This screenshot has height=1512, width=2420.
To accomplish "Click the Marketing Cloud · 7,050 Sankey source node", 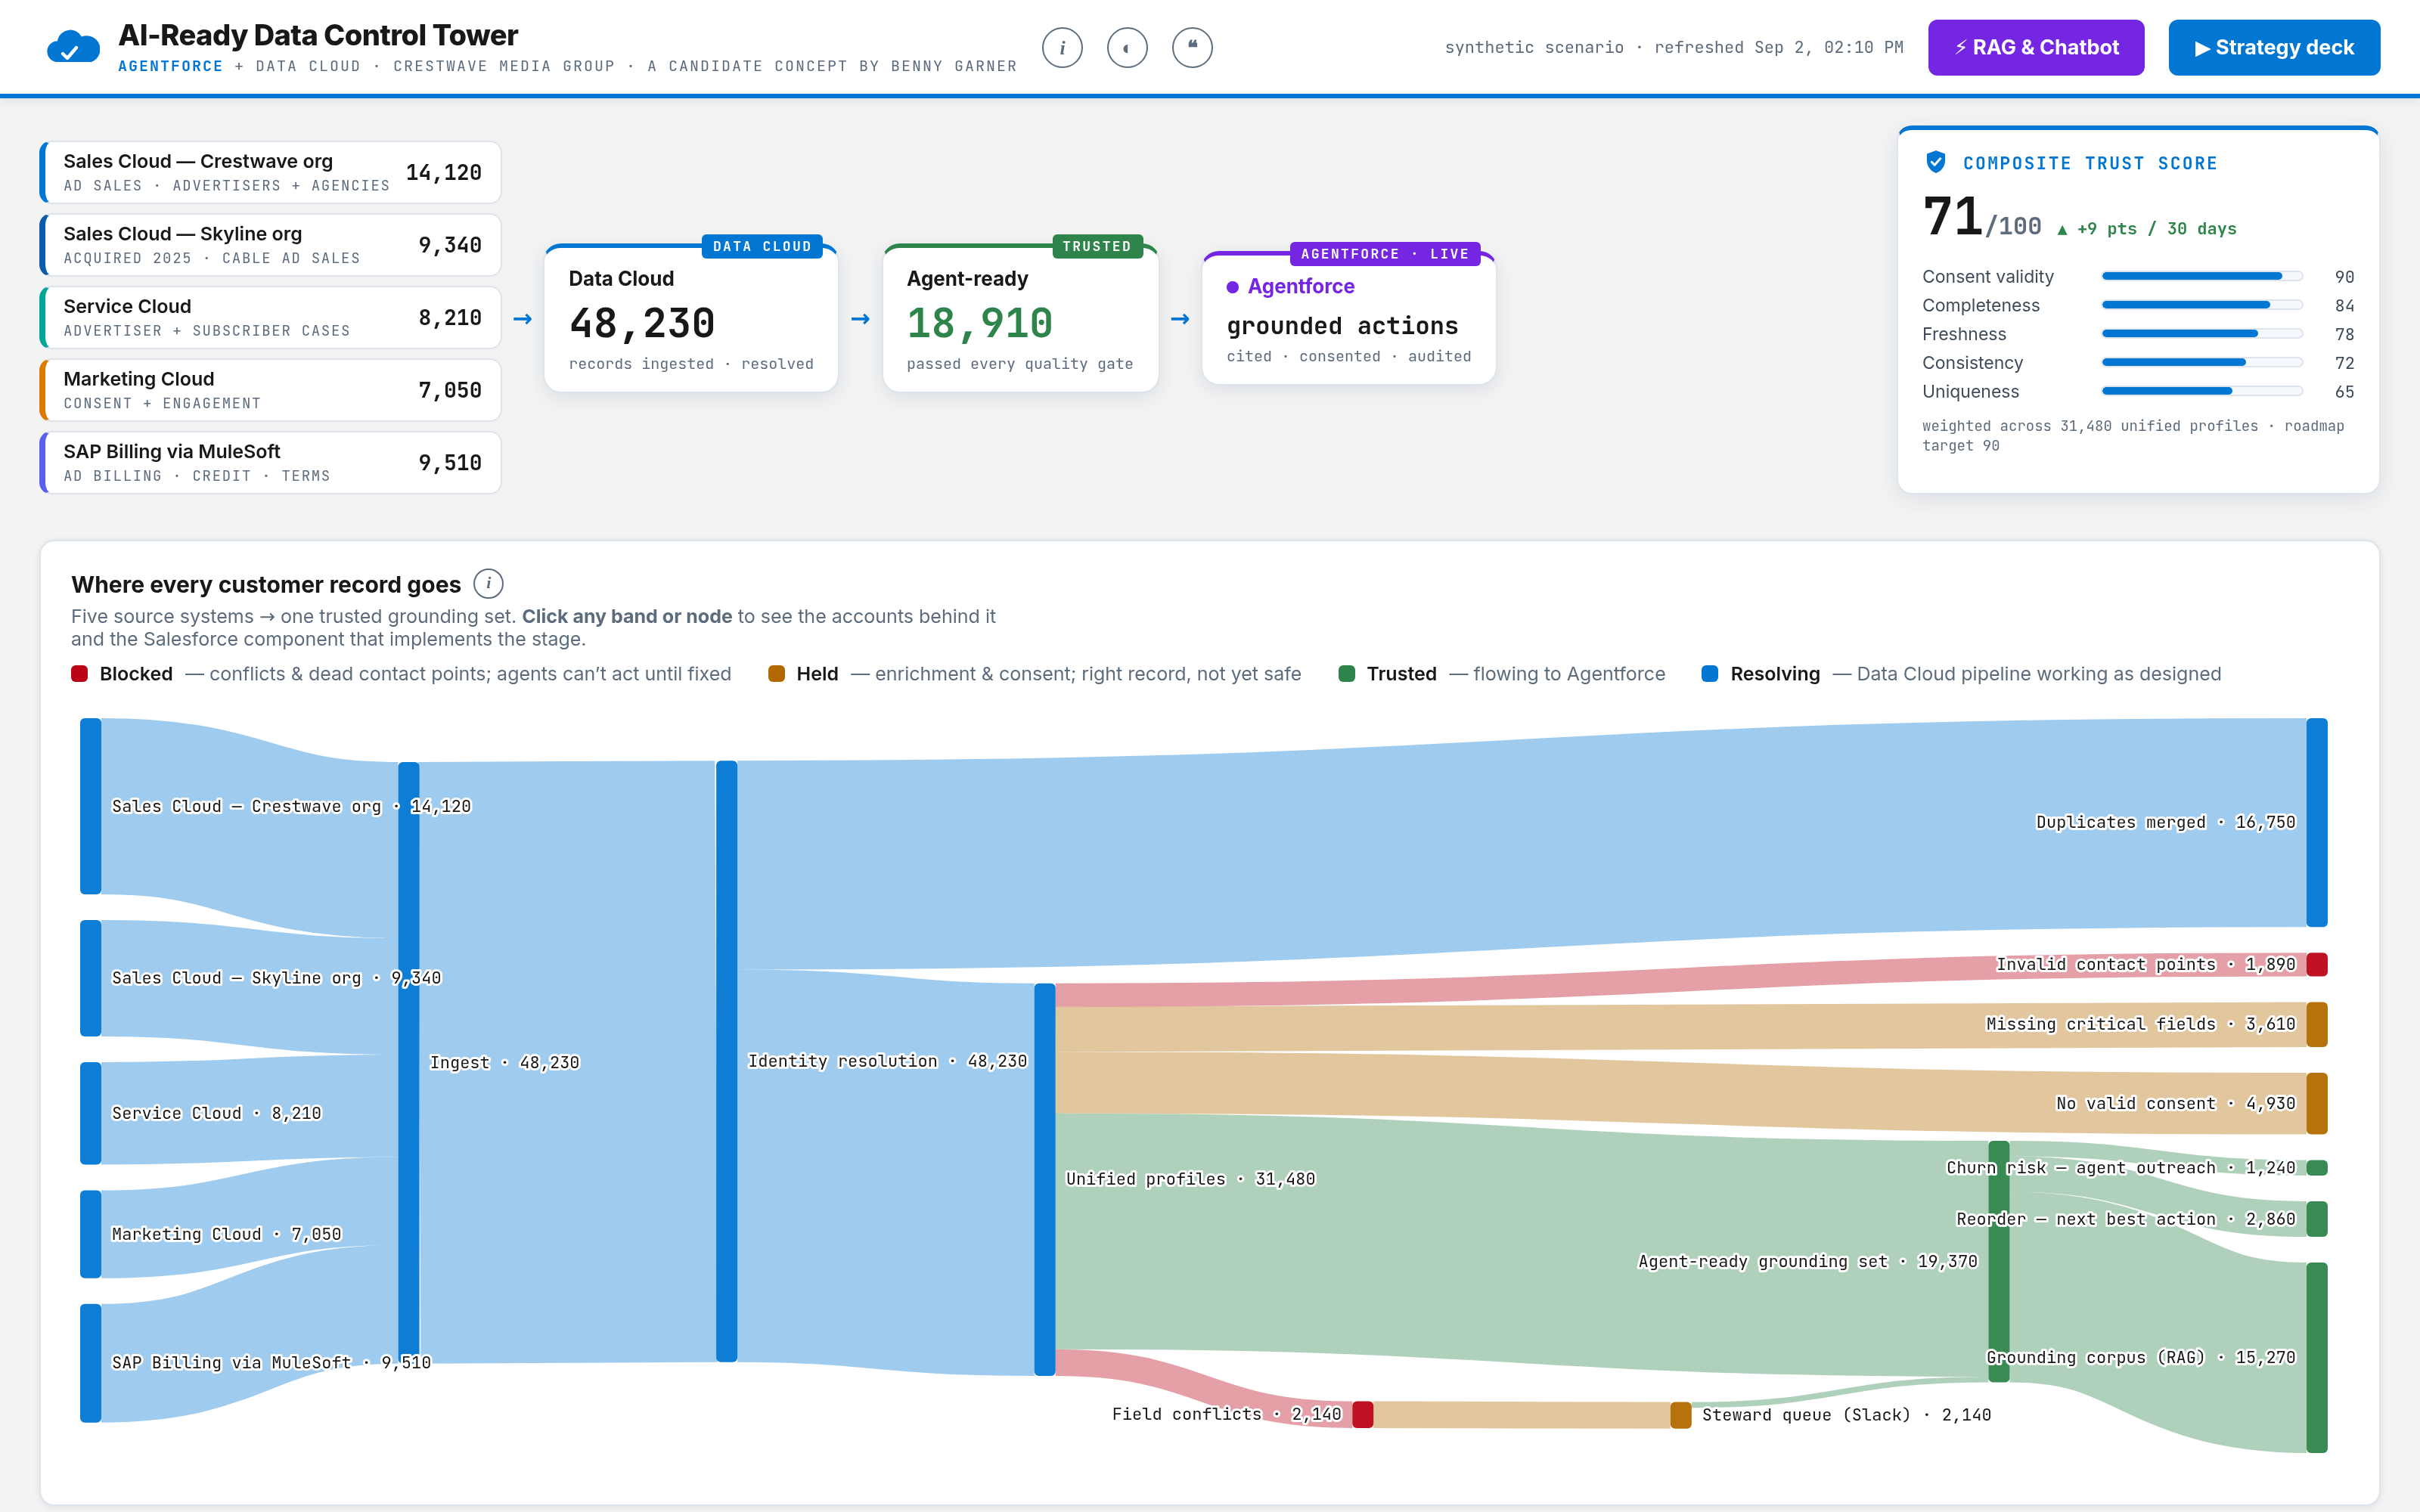I will pos(91,1234).
